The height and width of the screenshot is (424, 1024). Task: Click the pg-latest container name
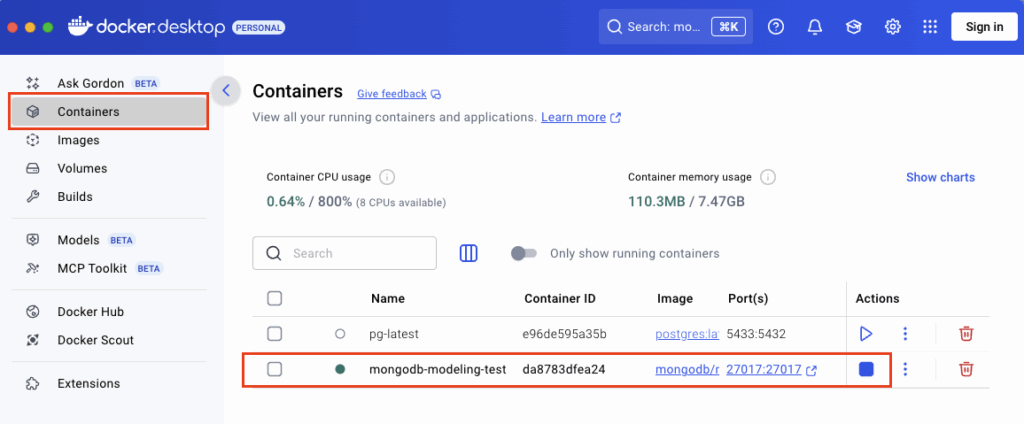click(x=394, y=334)
